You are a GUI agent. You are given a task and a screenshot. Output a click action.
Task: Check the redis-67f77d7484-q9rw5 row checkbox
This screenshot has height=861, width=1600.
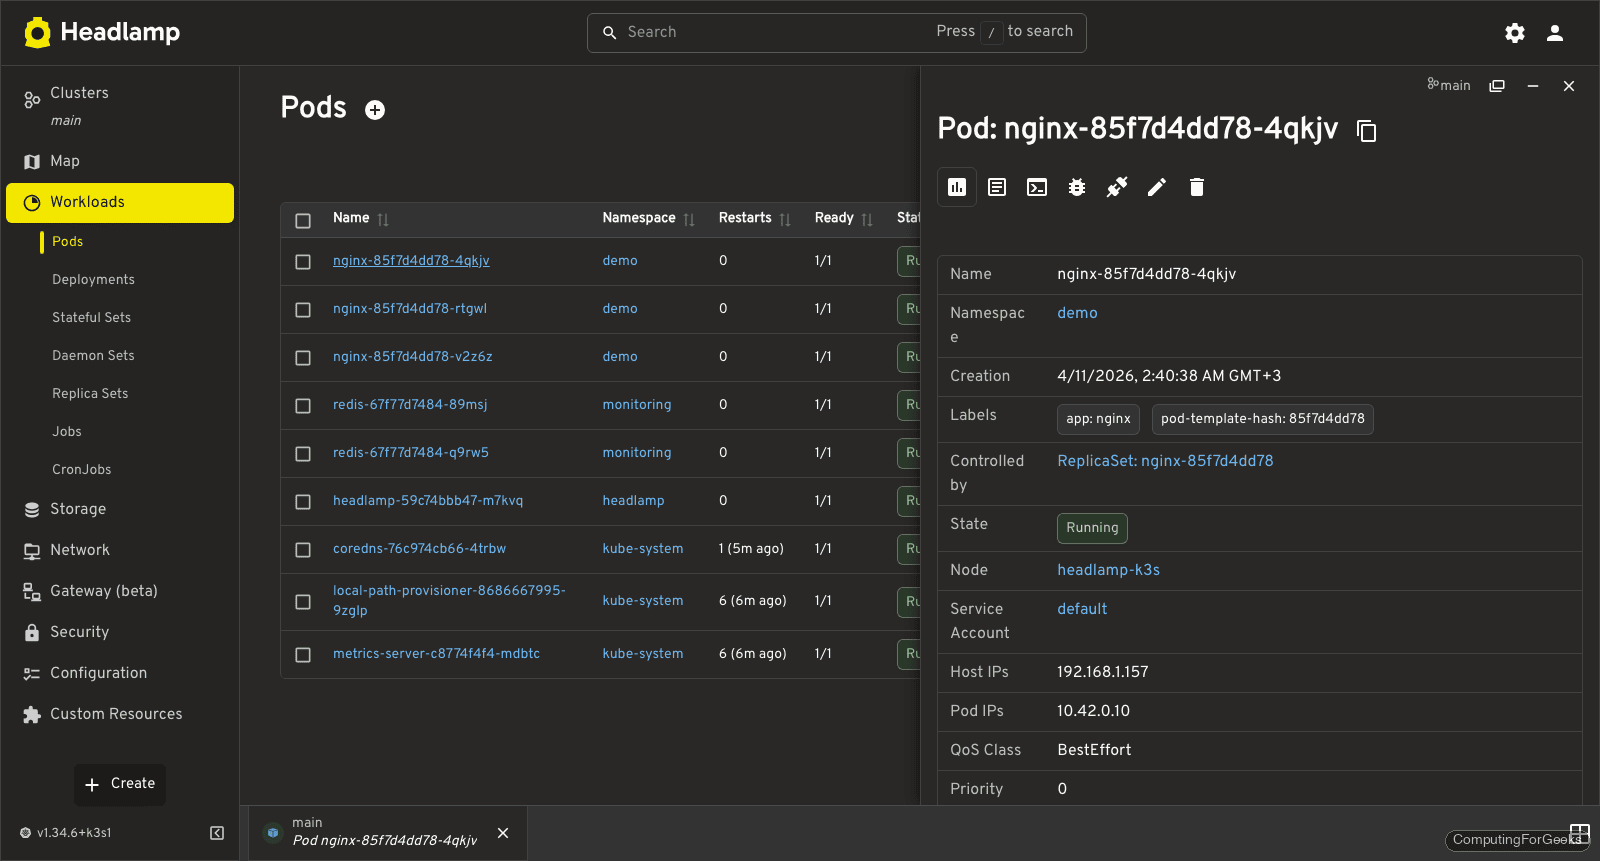click(303, 454)
